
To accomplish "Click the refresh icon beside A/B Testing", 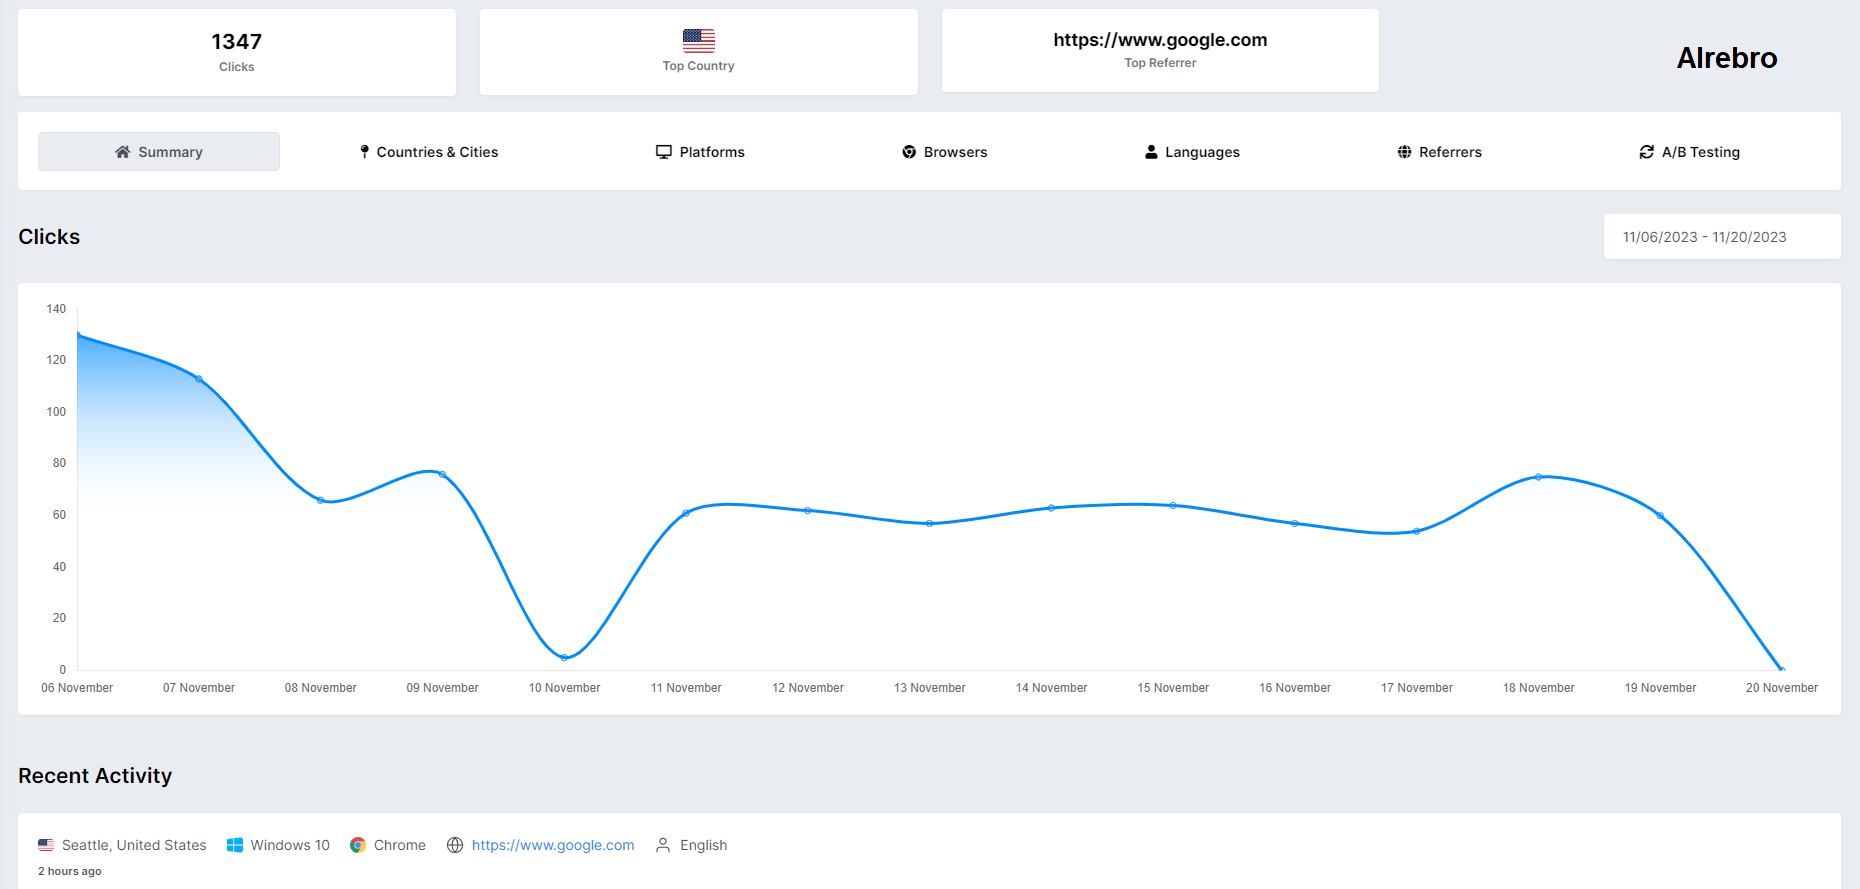I will [x=1646, y=152].
